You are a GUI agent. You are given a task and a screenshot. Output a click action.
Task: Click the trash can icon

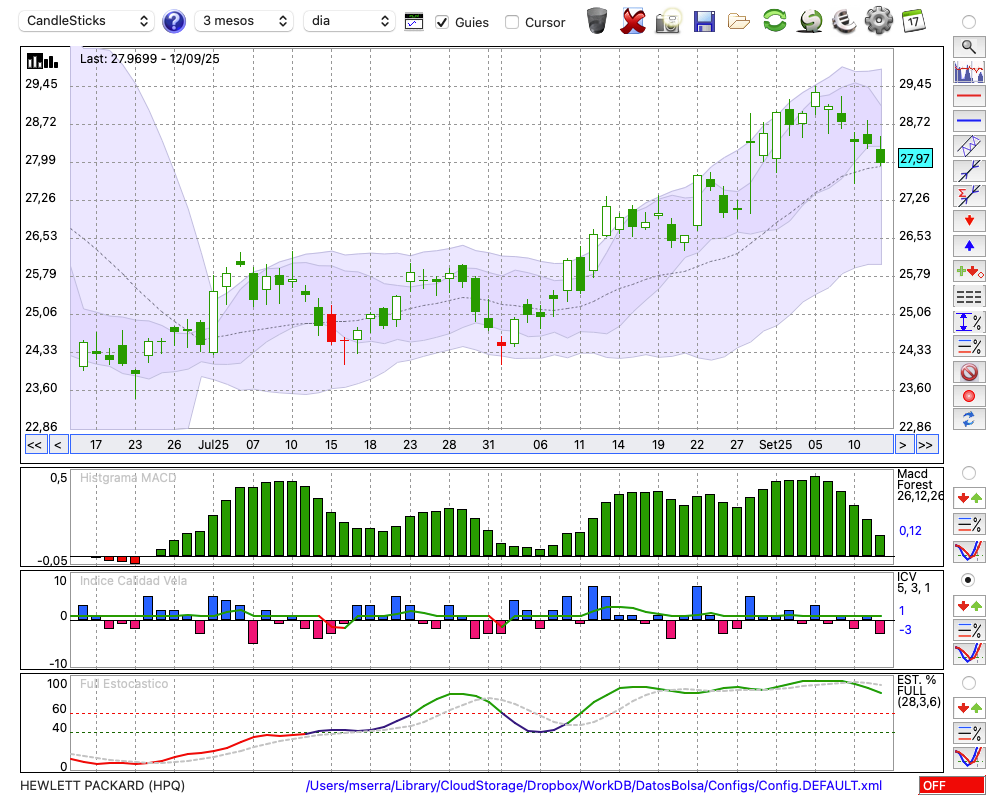[x=597, y=20]
